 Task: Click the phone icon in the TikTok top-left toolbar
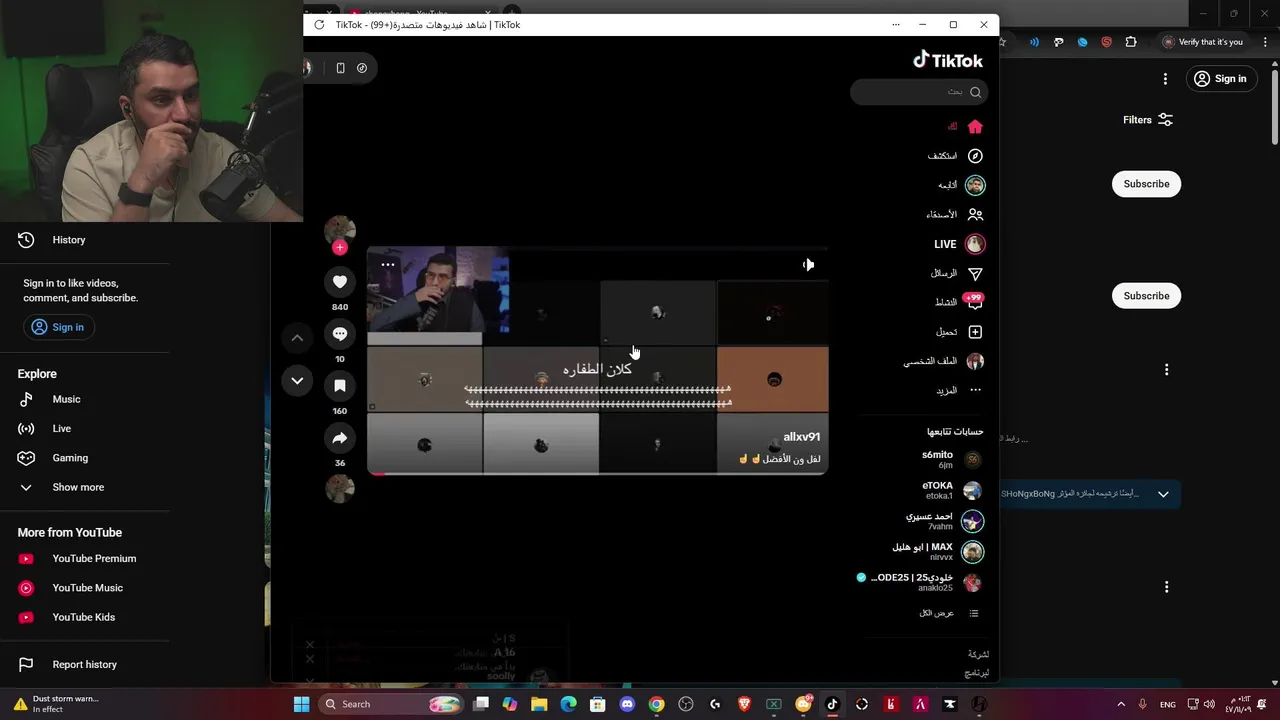coord(340,68)
